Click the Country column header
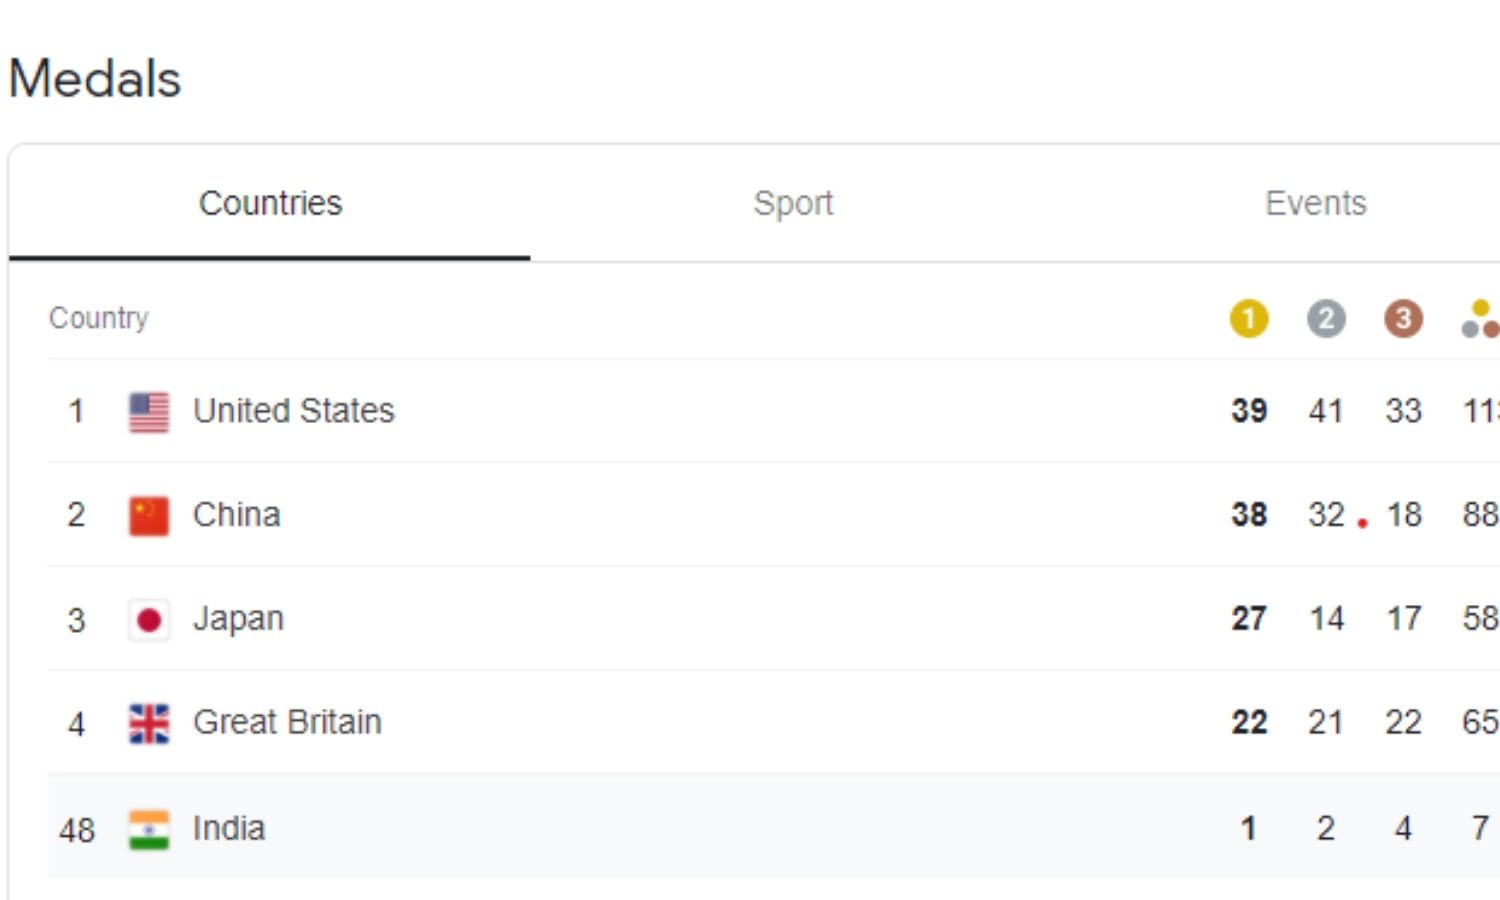The image size is (1500, 900). tap(98, 318)
